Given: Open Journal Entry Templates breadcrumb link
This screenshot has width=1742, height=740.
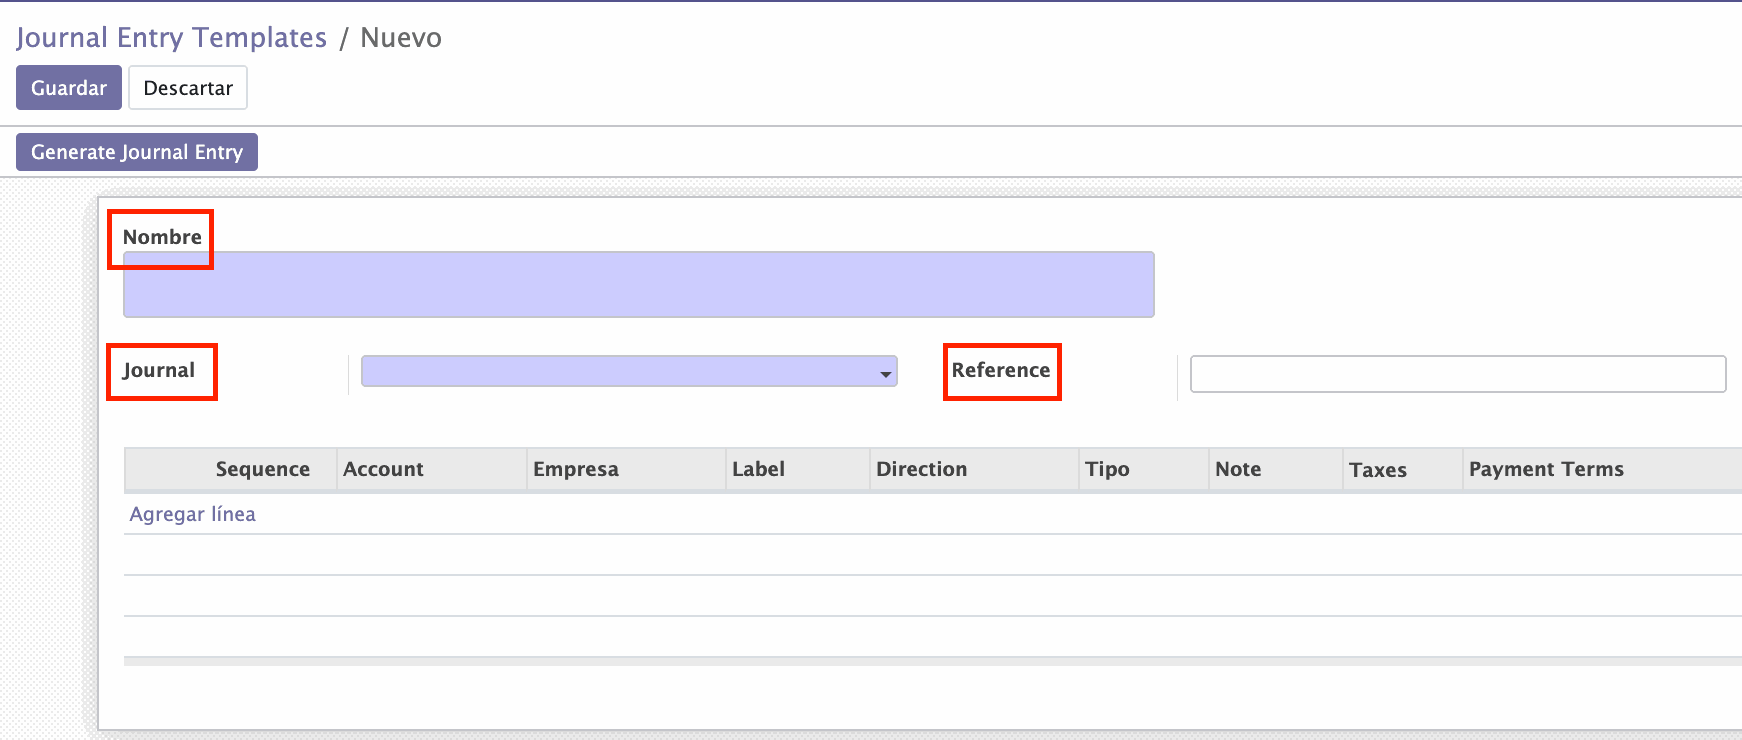Looking at the screenshot, I should [171, 37].
